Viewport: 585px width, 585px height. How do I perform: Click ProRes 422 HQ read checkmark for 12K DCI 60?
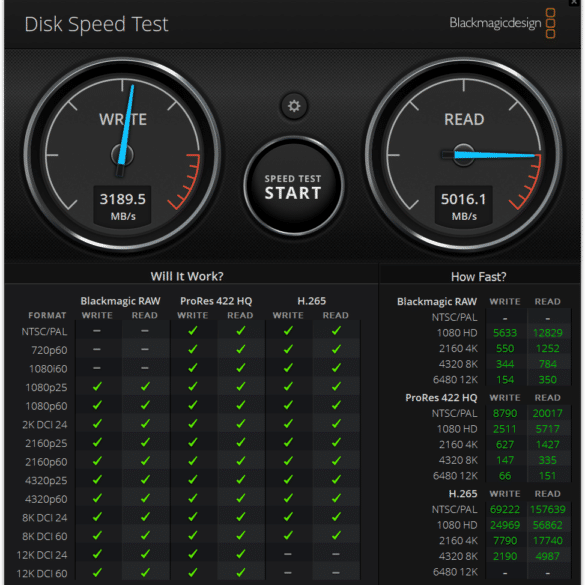click(x=241, y=572)
